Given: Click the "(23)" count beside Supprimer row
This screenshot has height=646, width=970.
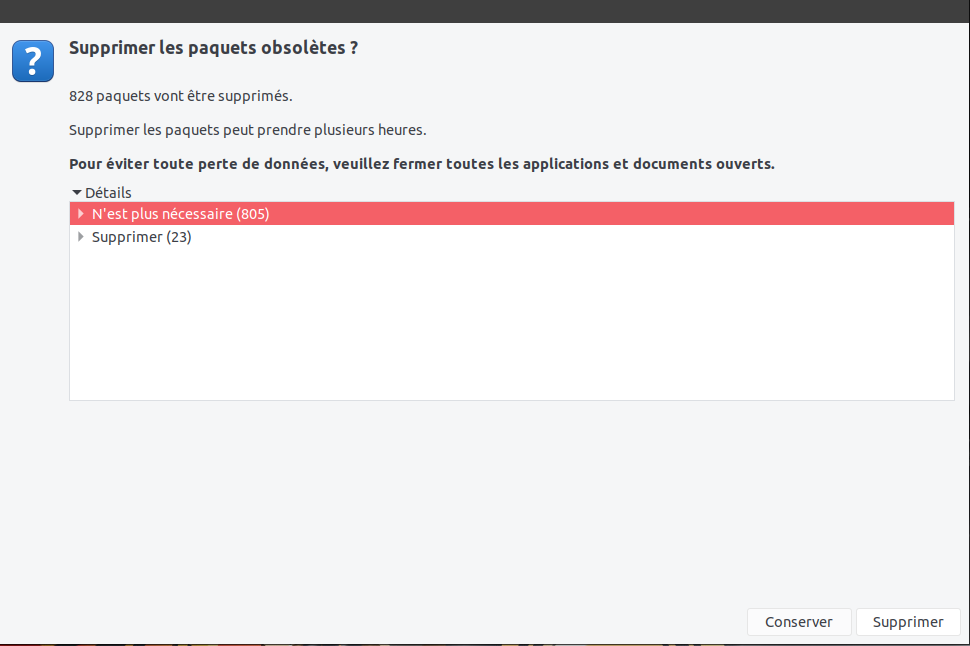Looking at the screenshot, I should [179, 238].
